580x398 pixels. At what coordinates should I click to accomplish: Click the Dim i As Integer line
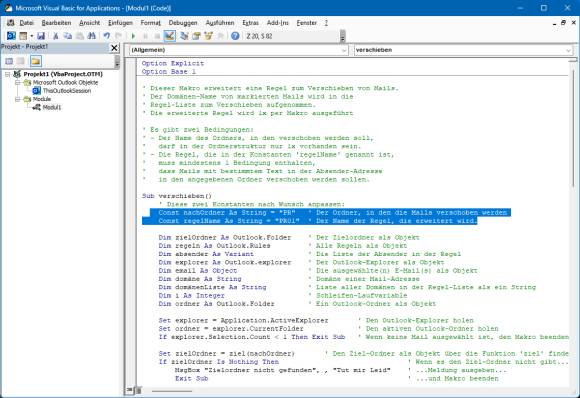(192, 296)
